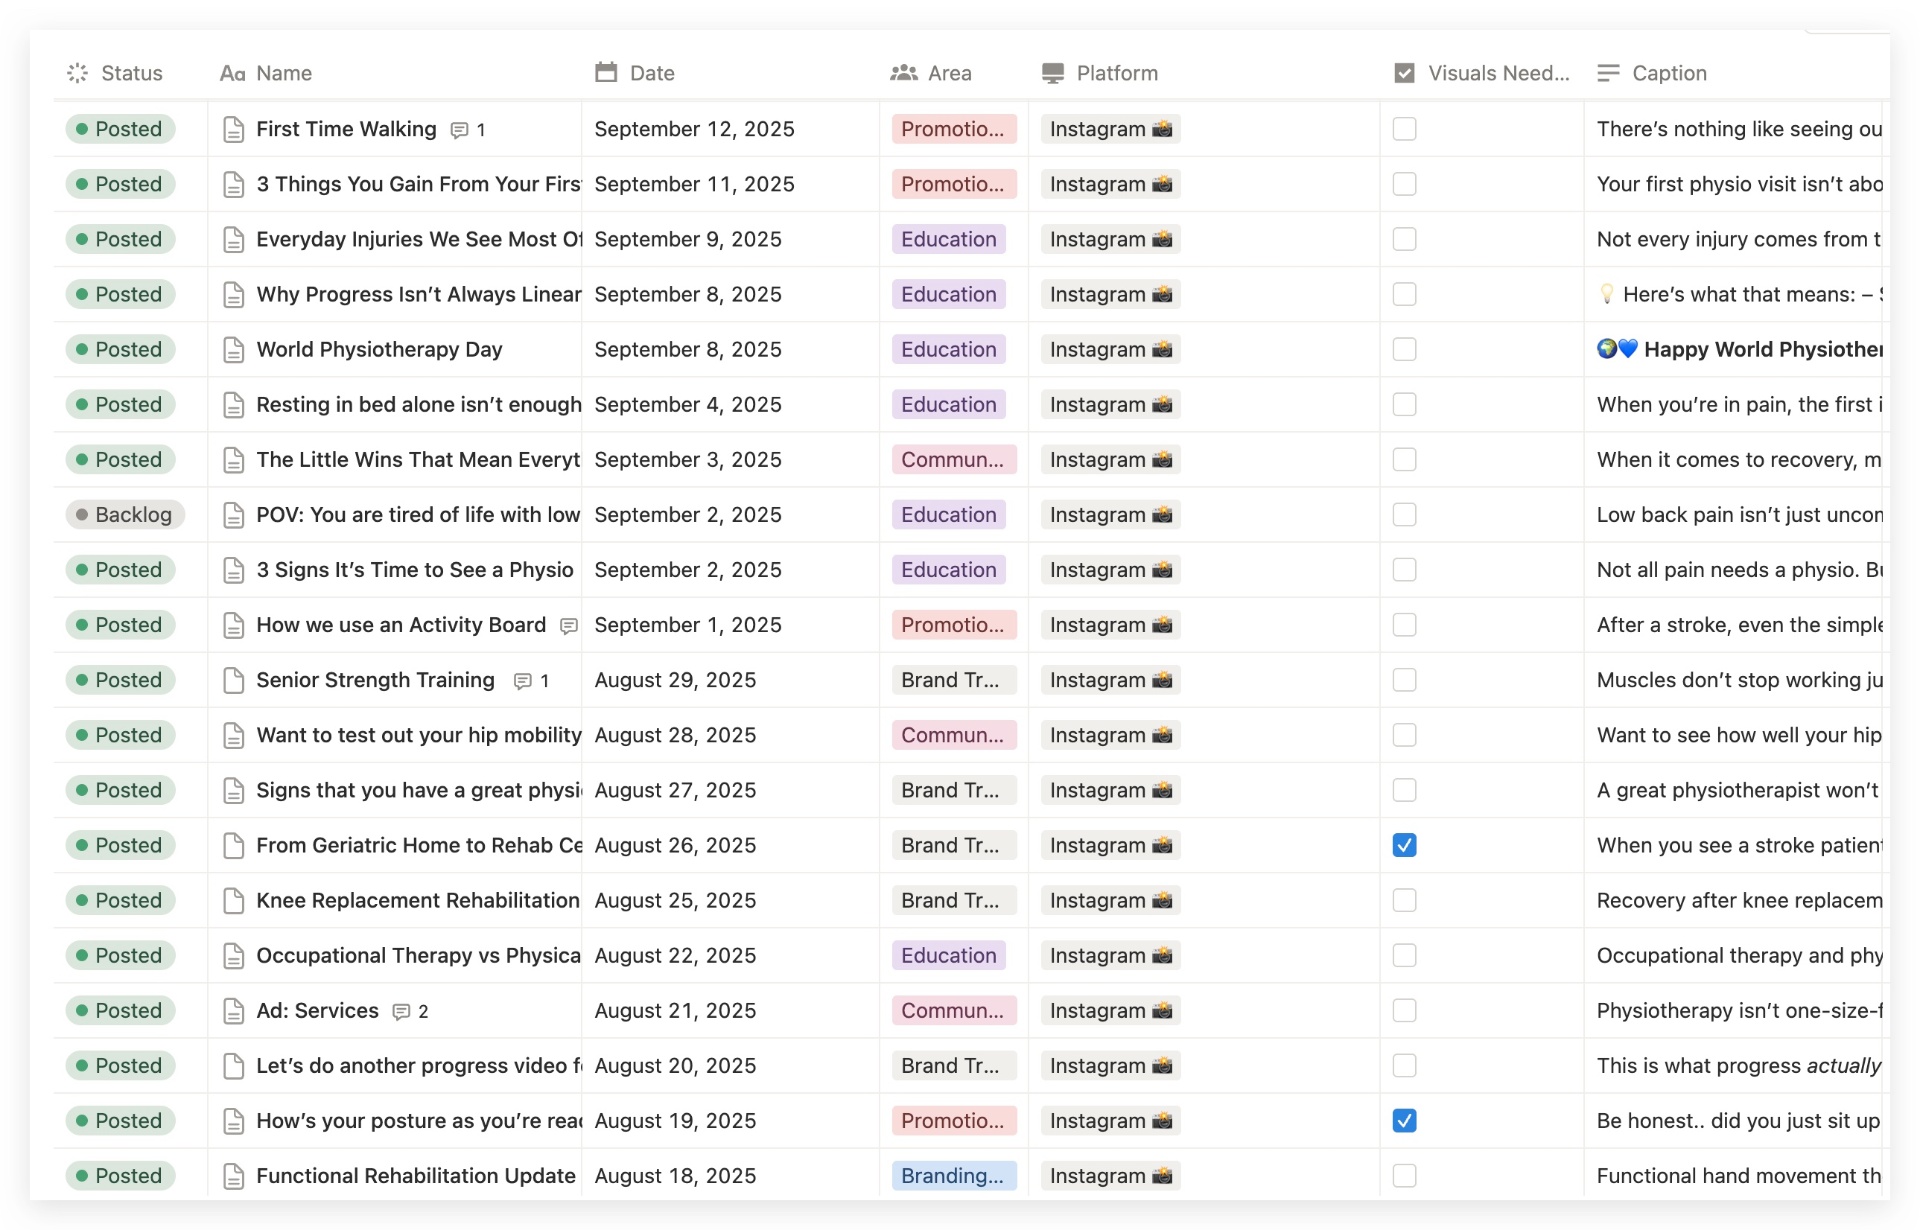Click the Caption column header
Viewport: 1920px width, 1230px height.
coord(1735,73)
